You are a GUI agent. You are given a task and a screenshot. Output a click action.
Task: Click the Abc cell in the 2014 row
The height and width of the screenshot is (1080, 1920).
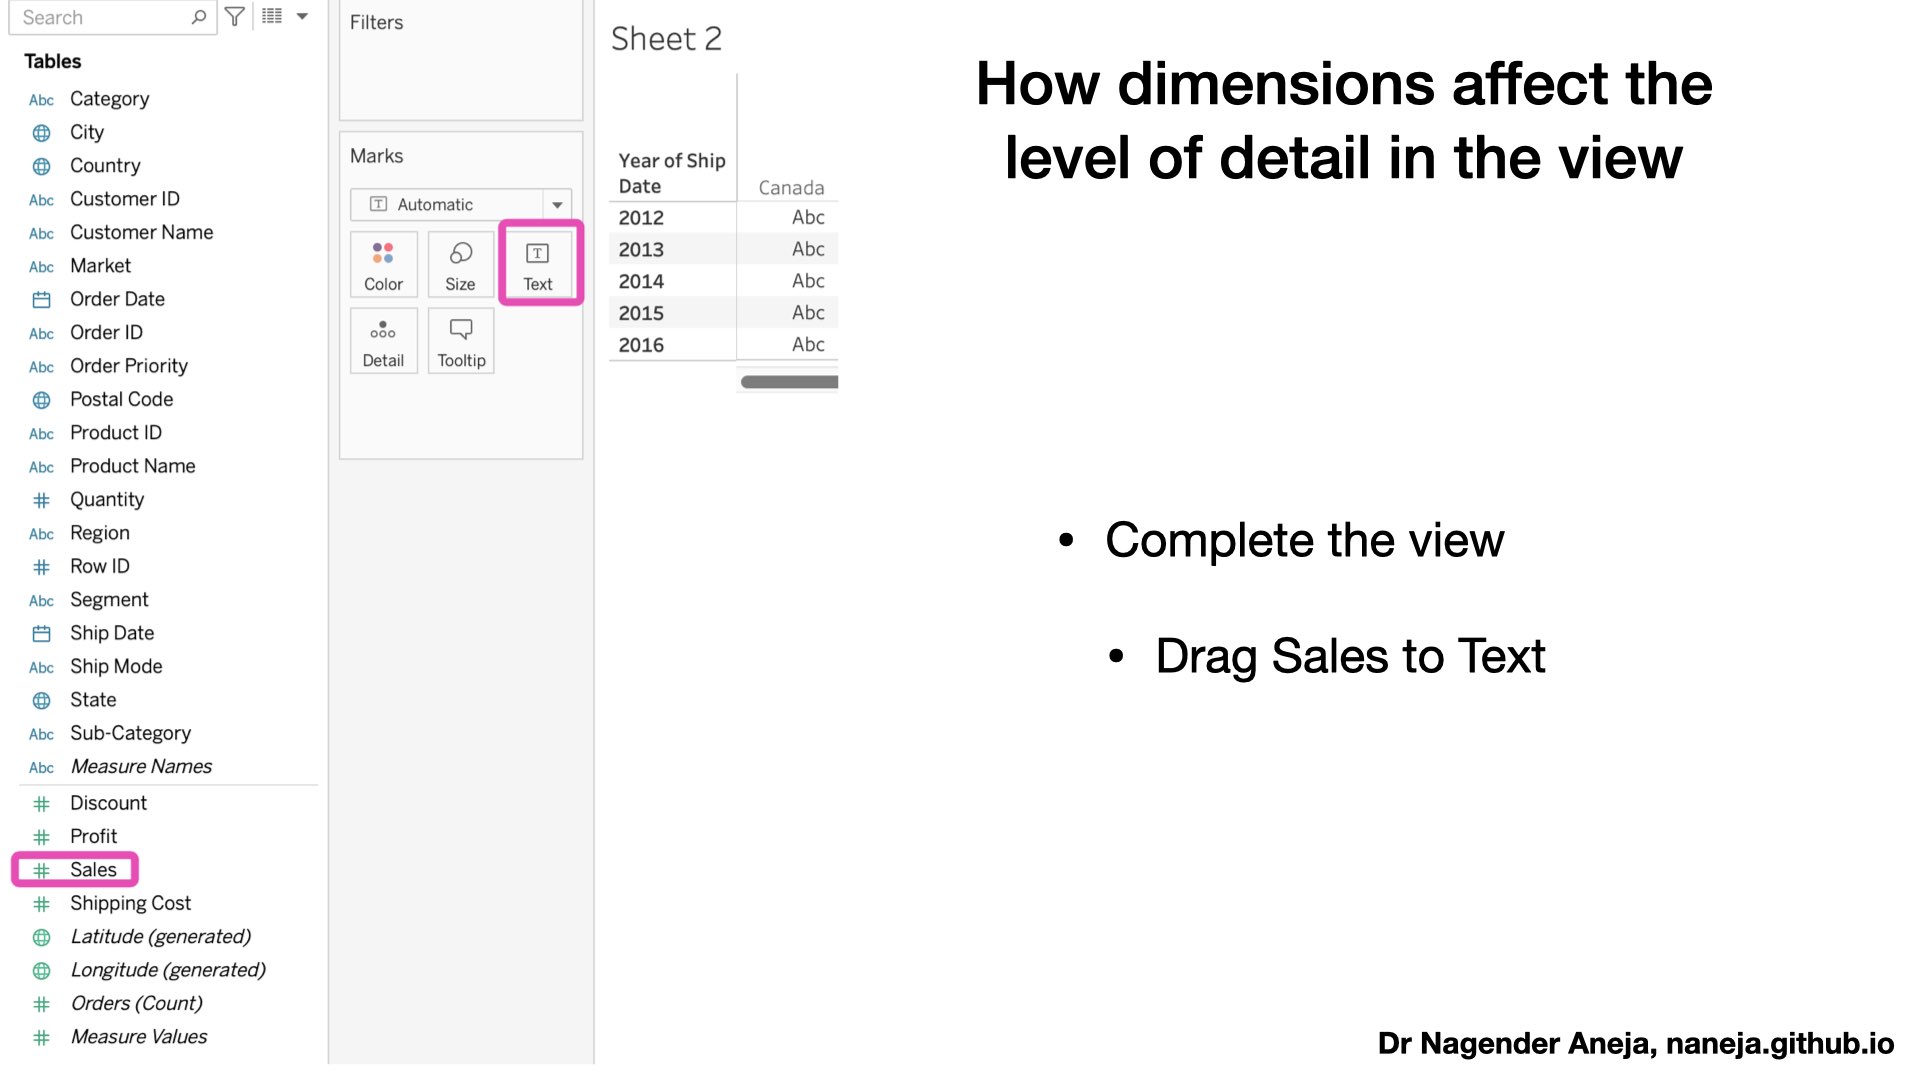808,281
